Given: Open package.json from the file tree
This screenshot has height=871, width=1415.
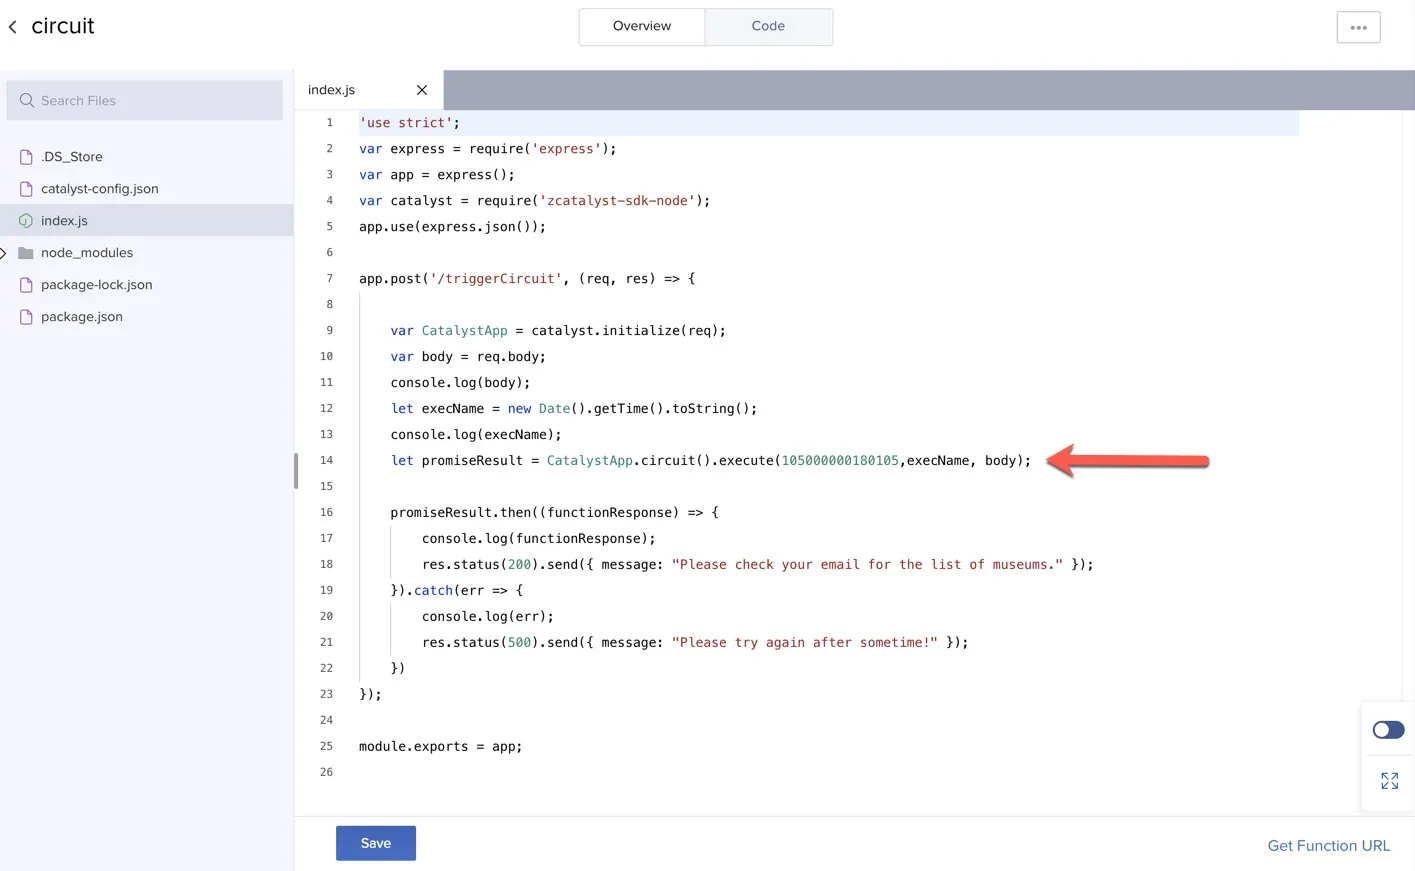Looking at the screenshot, I should tap(82, 317).
